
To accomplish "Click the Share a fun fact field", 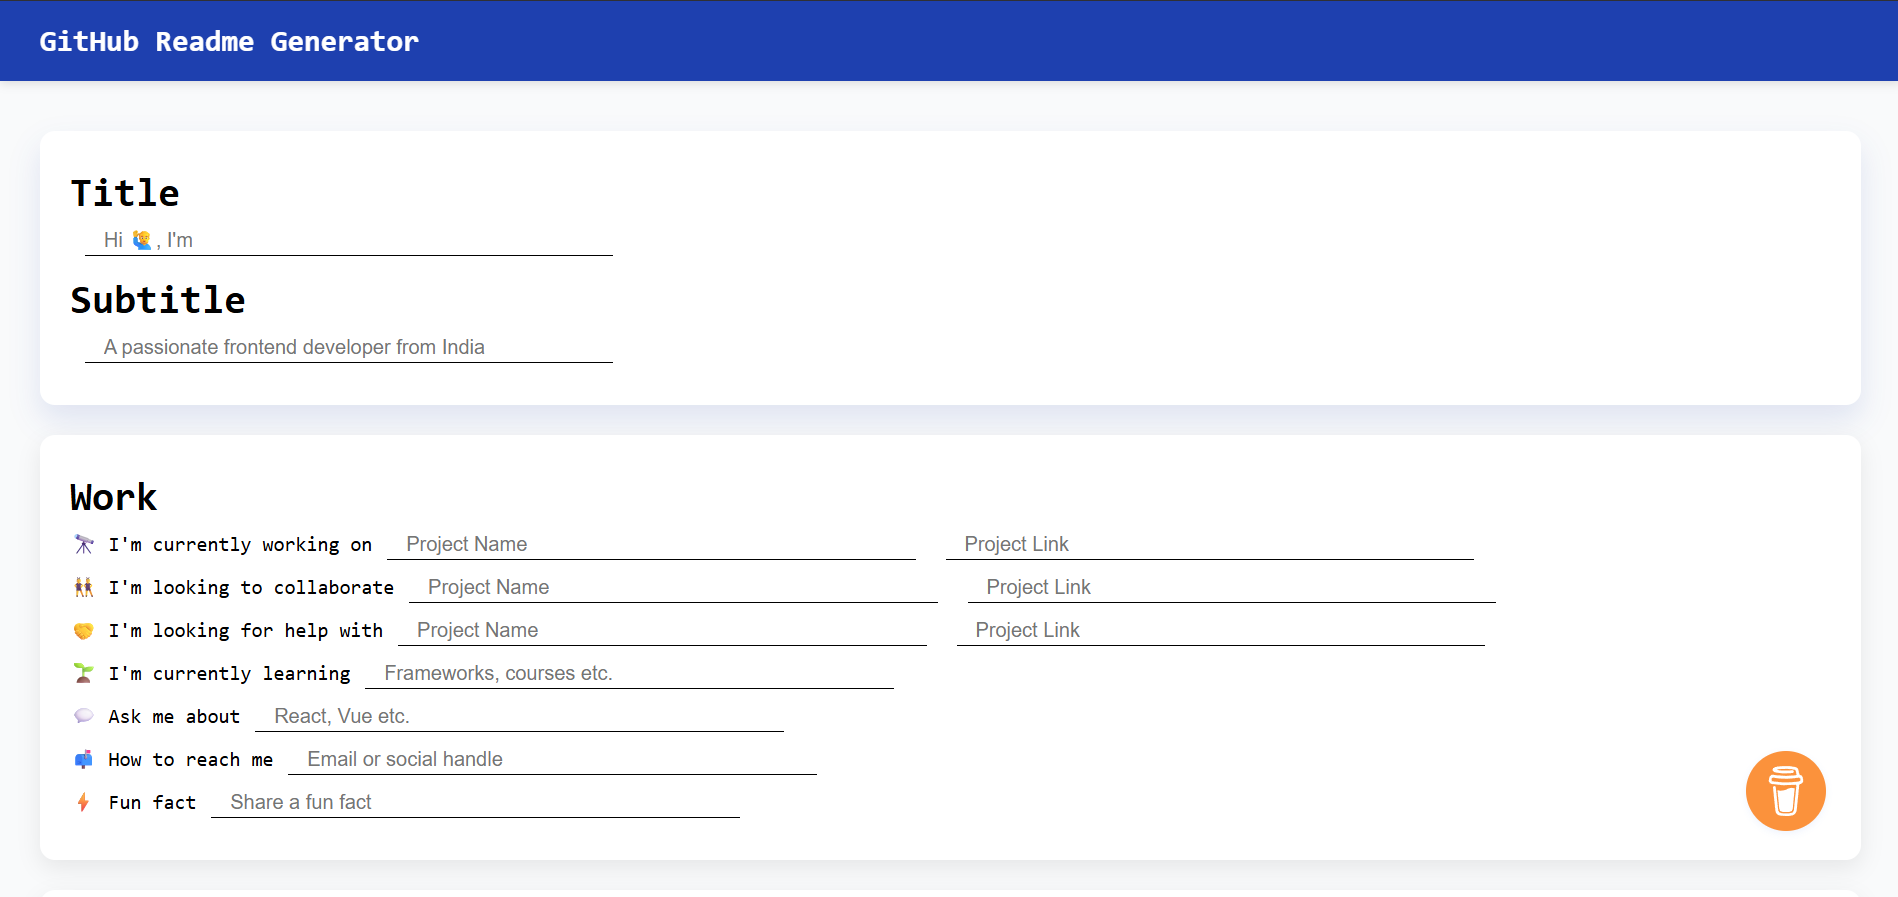I will [475, 802].
